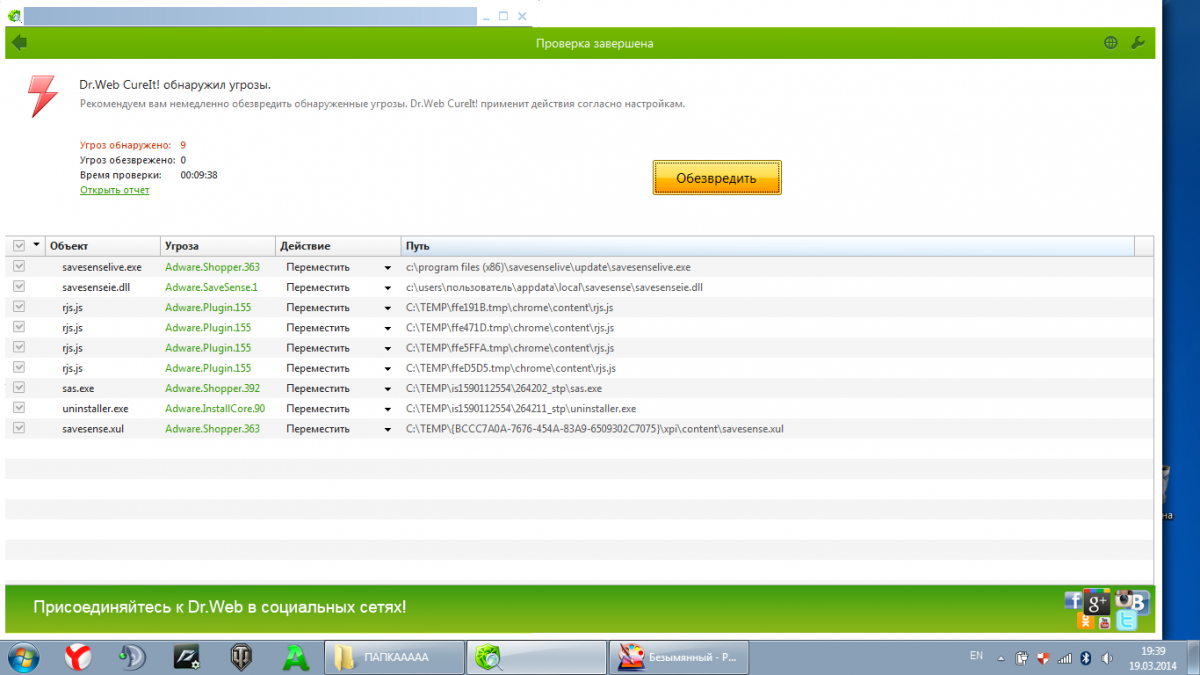Open action dropdown for rjs.js in ffe471D.tmp
This screenshot has height=675, width=1200.
[387, 328]
